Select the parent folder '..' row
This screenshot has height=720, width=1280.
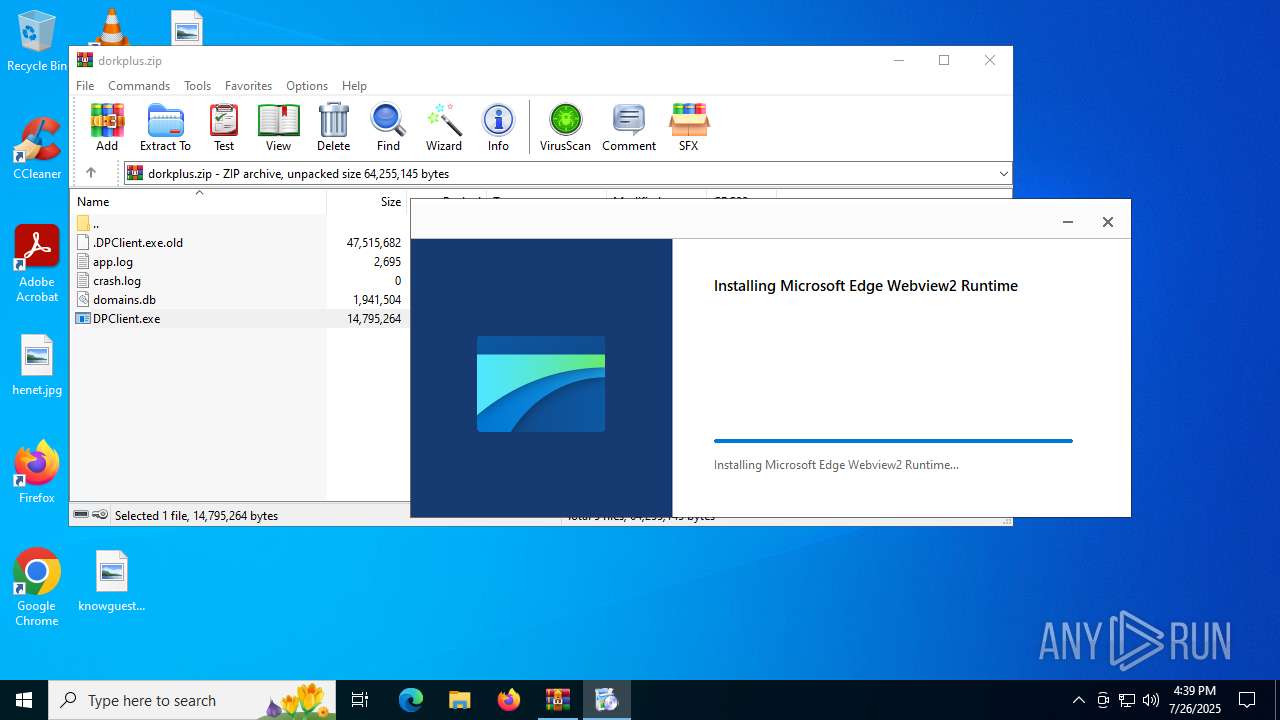[x=238, y=223]
